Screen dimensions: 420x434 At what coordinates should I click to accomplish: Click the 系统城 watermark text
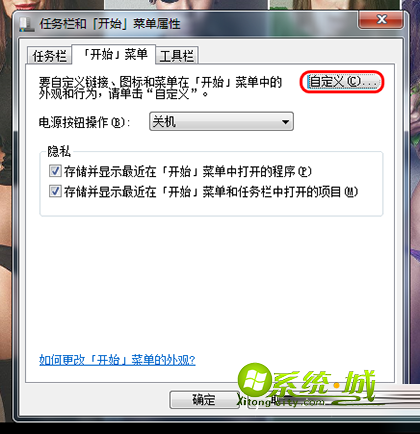pyautogui.click(x=325, y=385)
